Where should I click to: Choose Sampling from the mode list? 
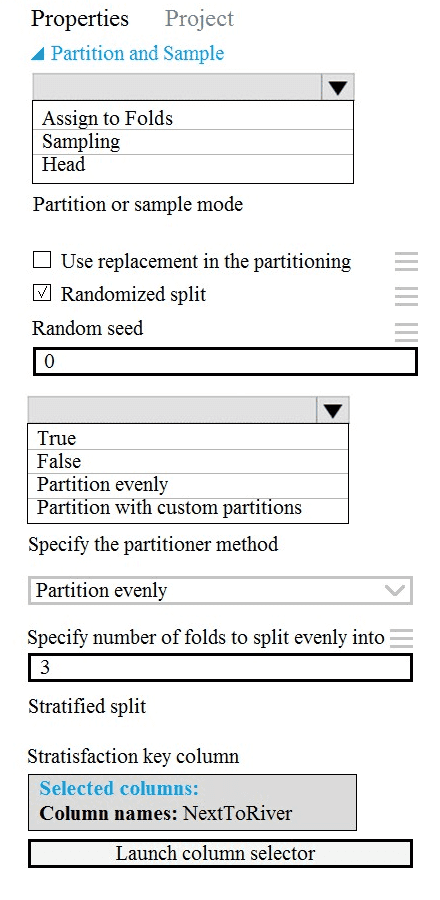[193, 141]
